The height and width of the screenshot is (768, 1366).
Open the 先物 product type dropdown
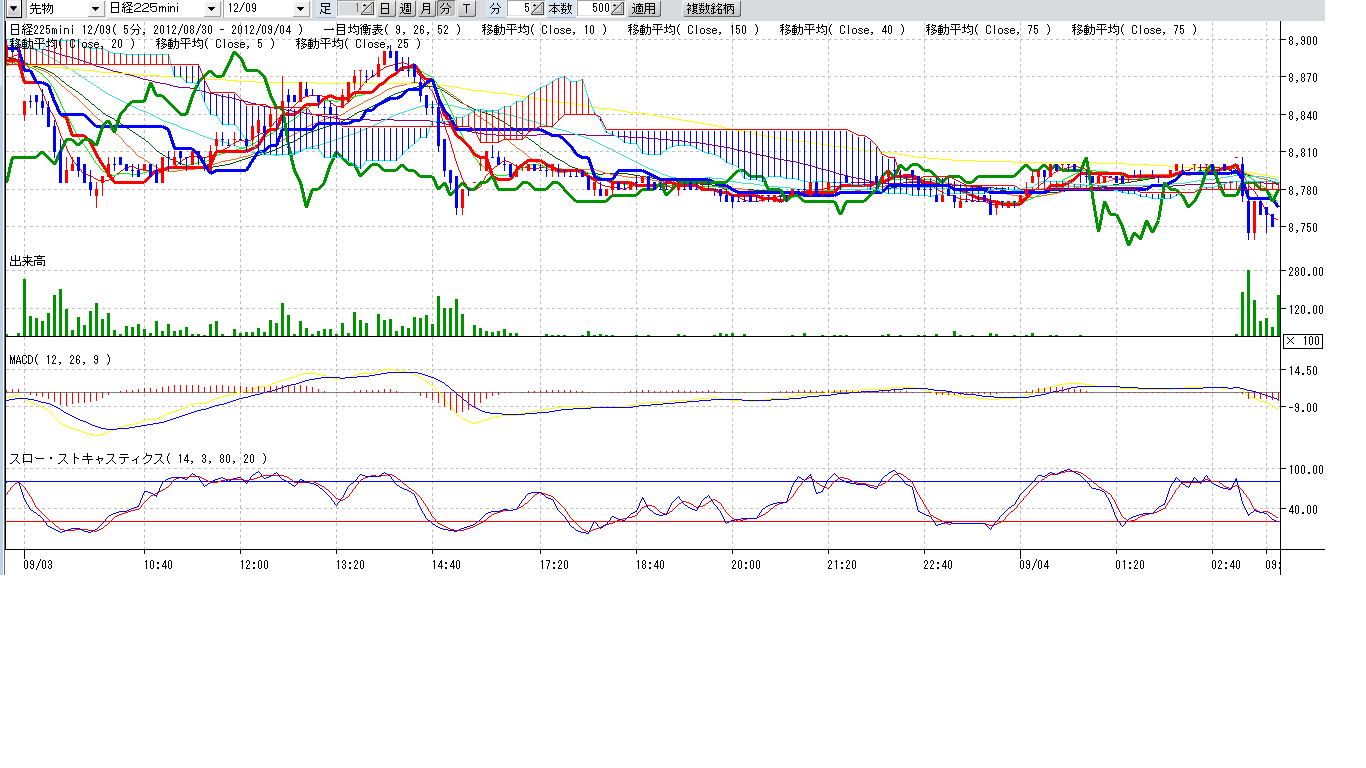tap(95, 8)
